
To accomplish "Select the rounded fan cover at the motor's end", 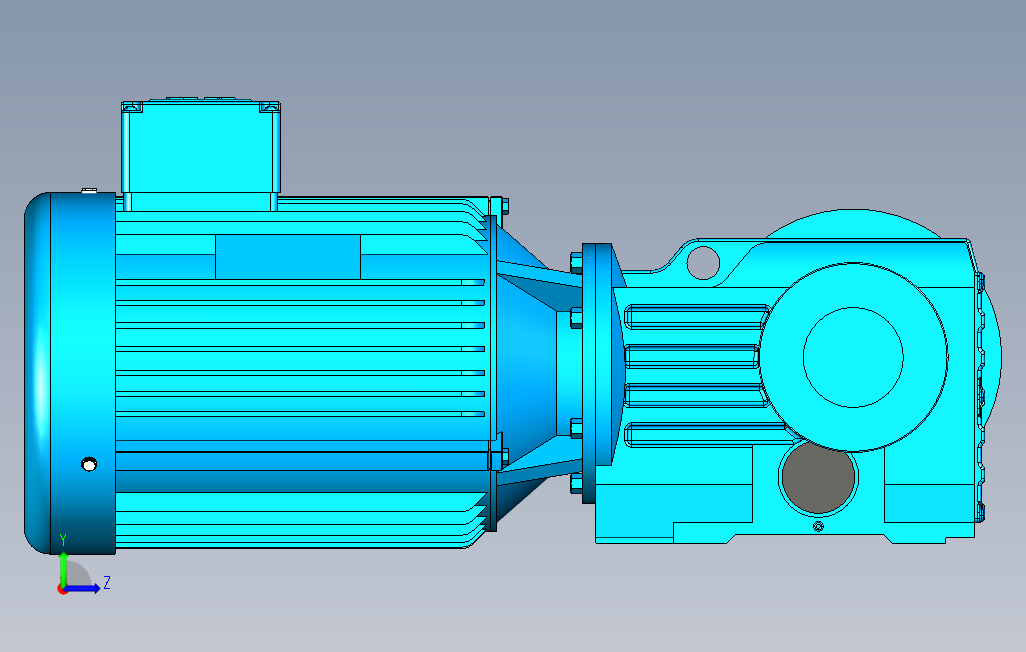I will [70, 373].
